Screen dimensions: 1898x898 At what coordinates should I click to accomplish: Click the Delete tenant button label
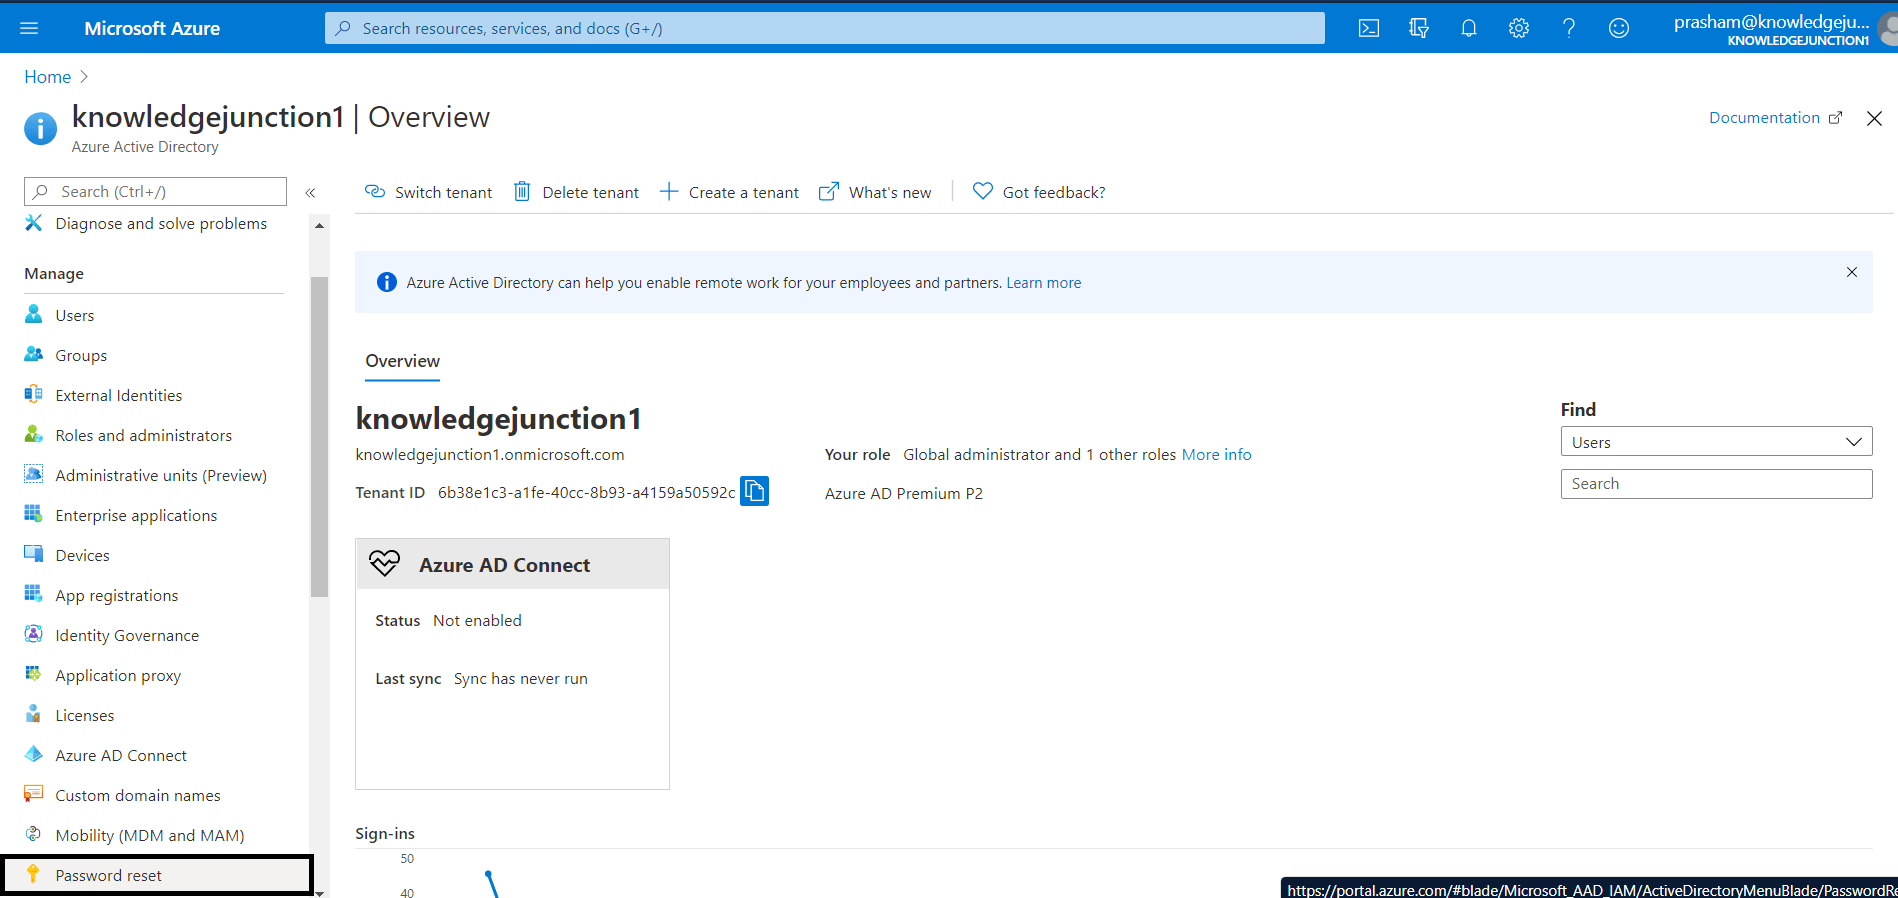[590, 192]
